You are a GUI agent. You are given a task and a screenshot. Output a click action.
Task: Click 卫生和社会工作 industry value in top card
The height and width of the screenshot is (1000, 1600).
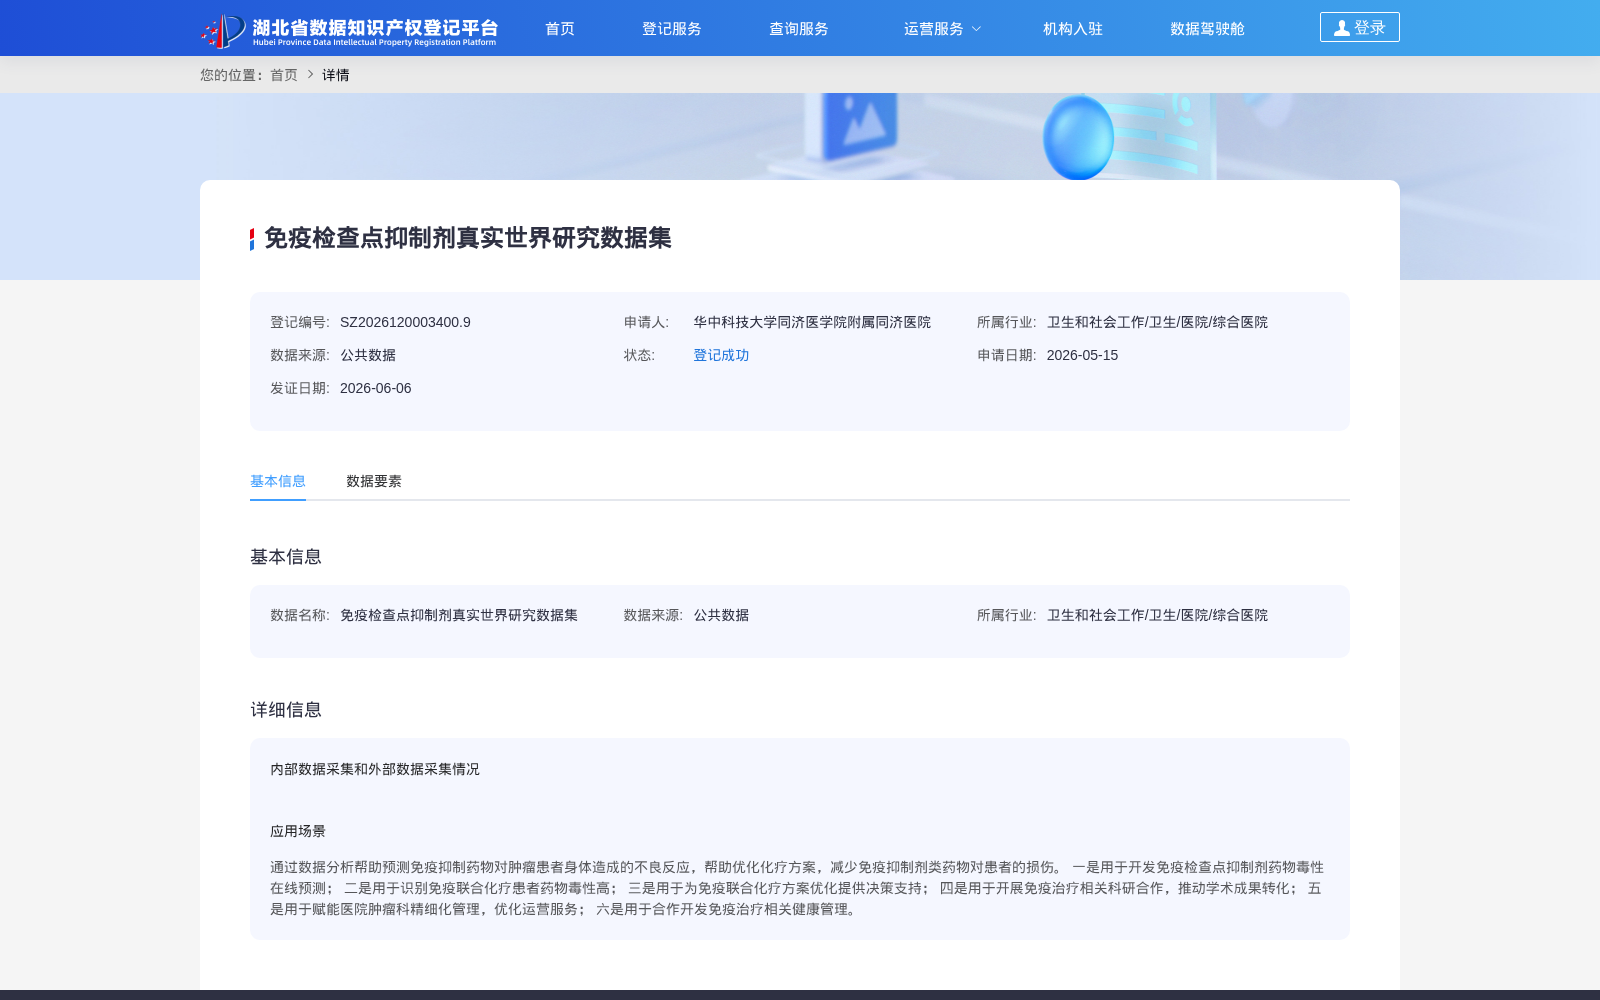click(1157, 322)
